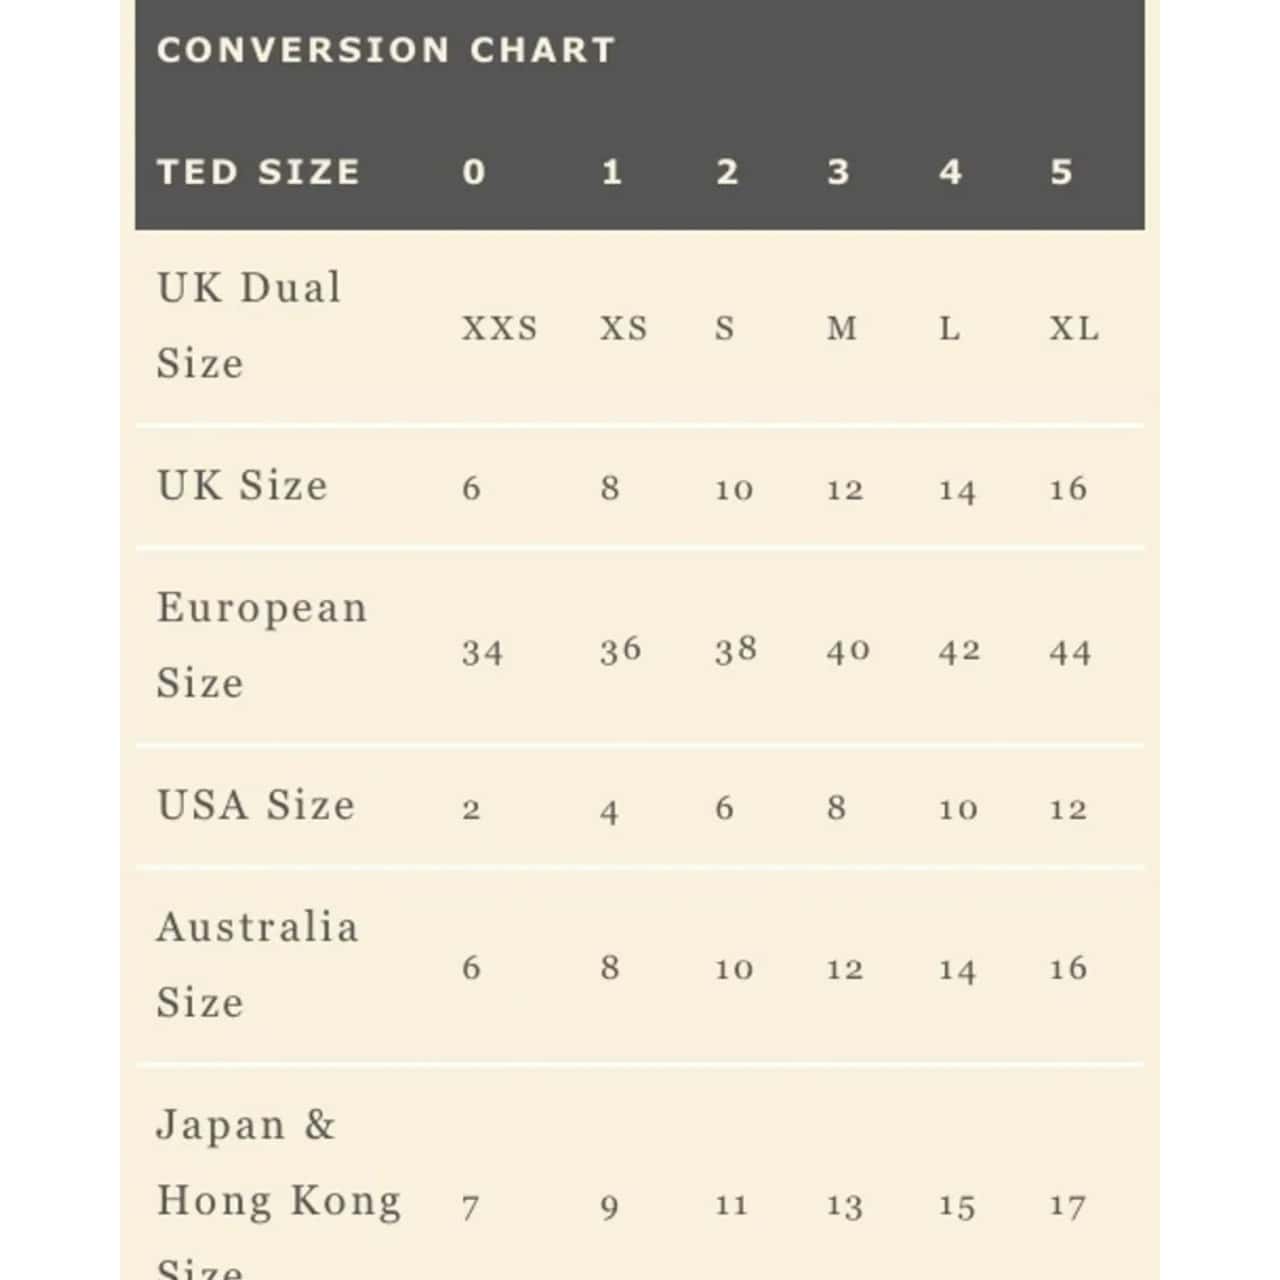Select Ted size 0 column header
Screen dimensions: 1280x1280
474,172
